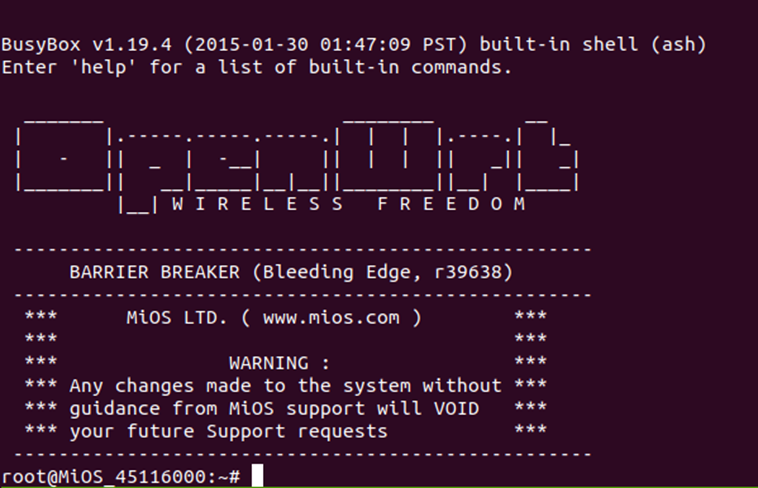Click the WARNING : heading text
Screen dimensions: 758x488
[279, 363]
